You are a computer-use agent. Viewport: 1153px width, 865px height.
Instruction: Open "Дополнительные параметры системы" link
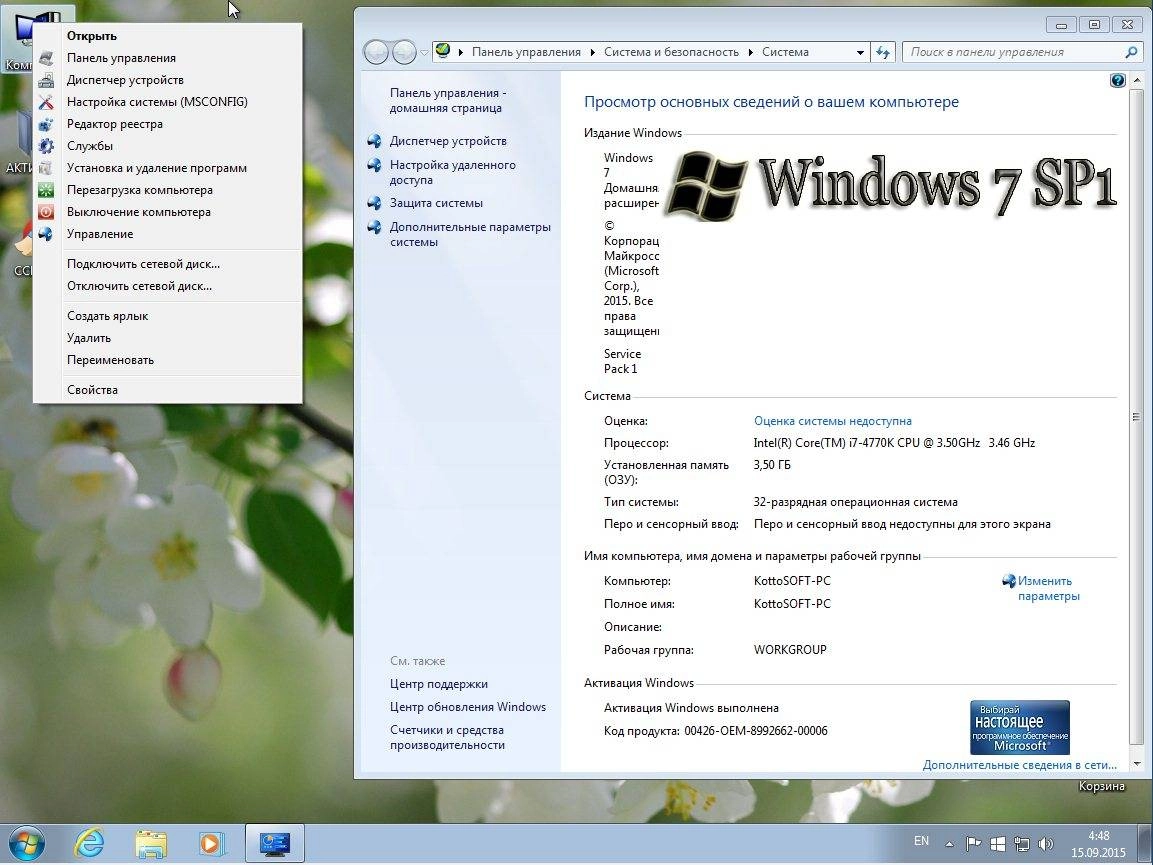tap(470, 235)
